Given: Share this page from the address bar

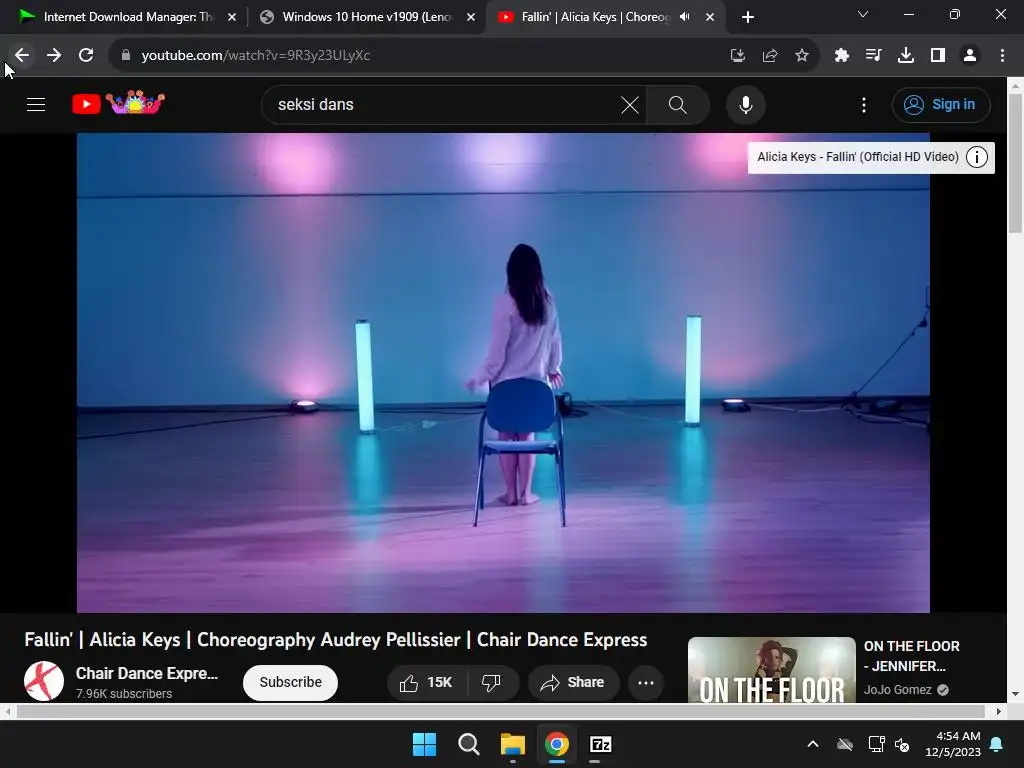Looking at the screenshot, I should 770,56.
